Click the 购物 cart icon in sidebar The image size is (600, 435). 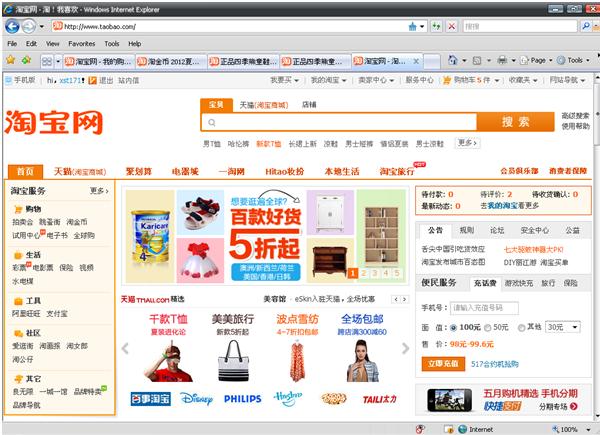(x=18, y=209)
